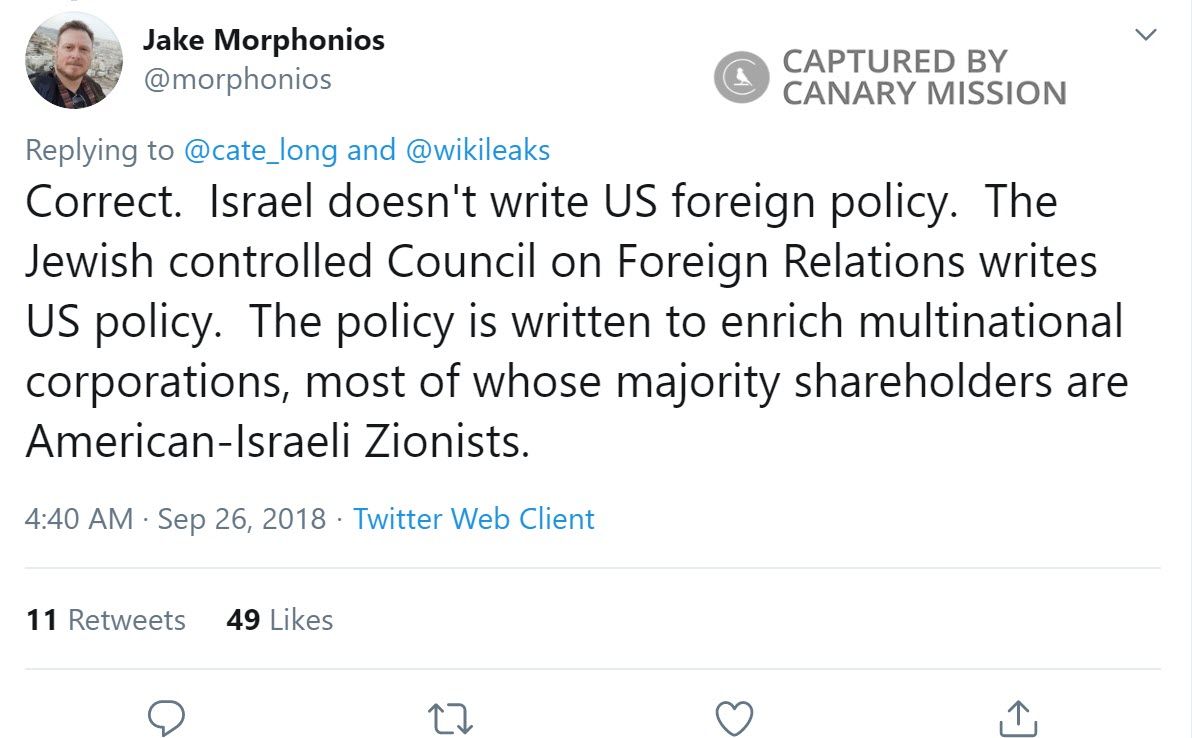
Task: Toggle the reply composer open
Action: coord(166,716)
